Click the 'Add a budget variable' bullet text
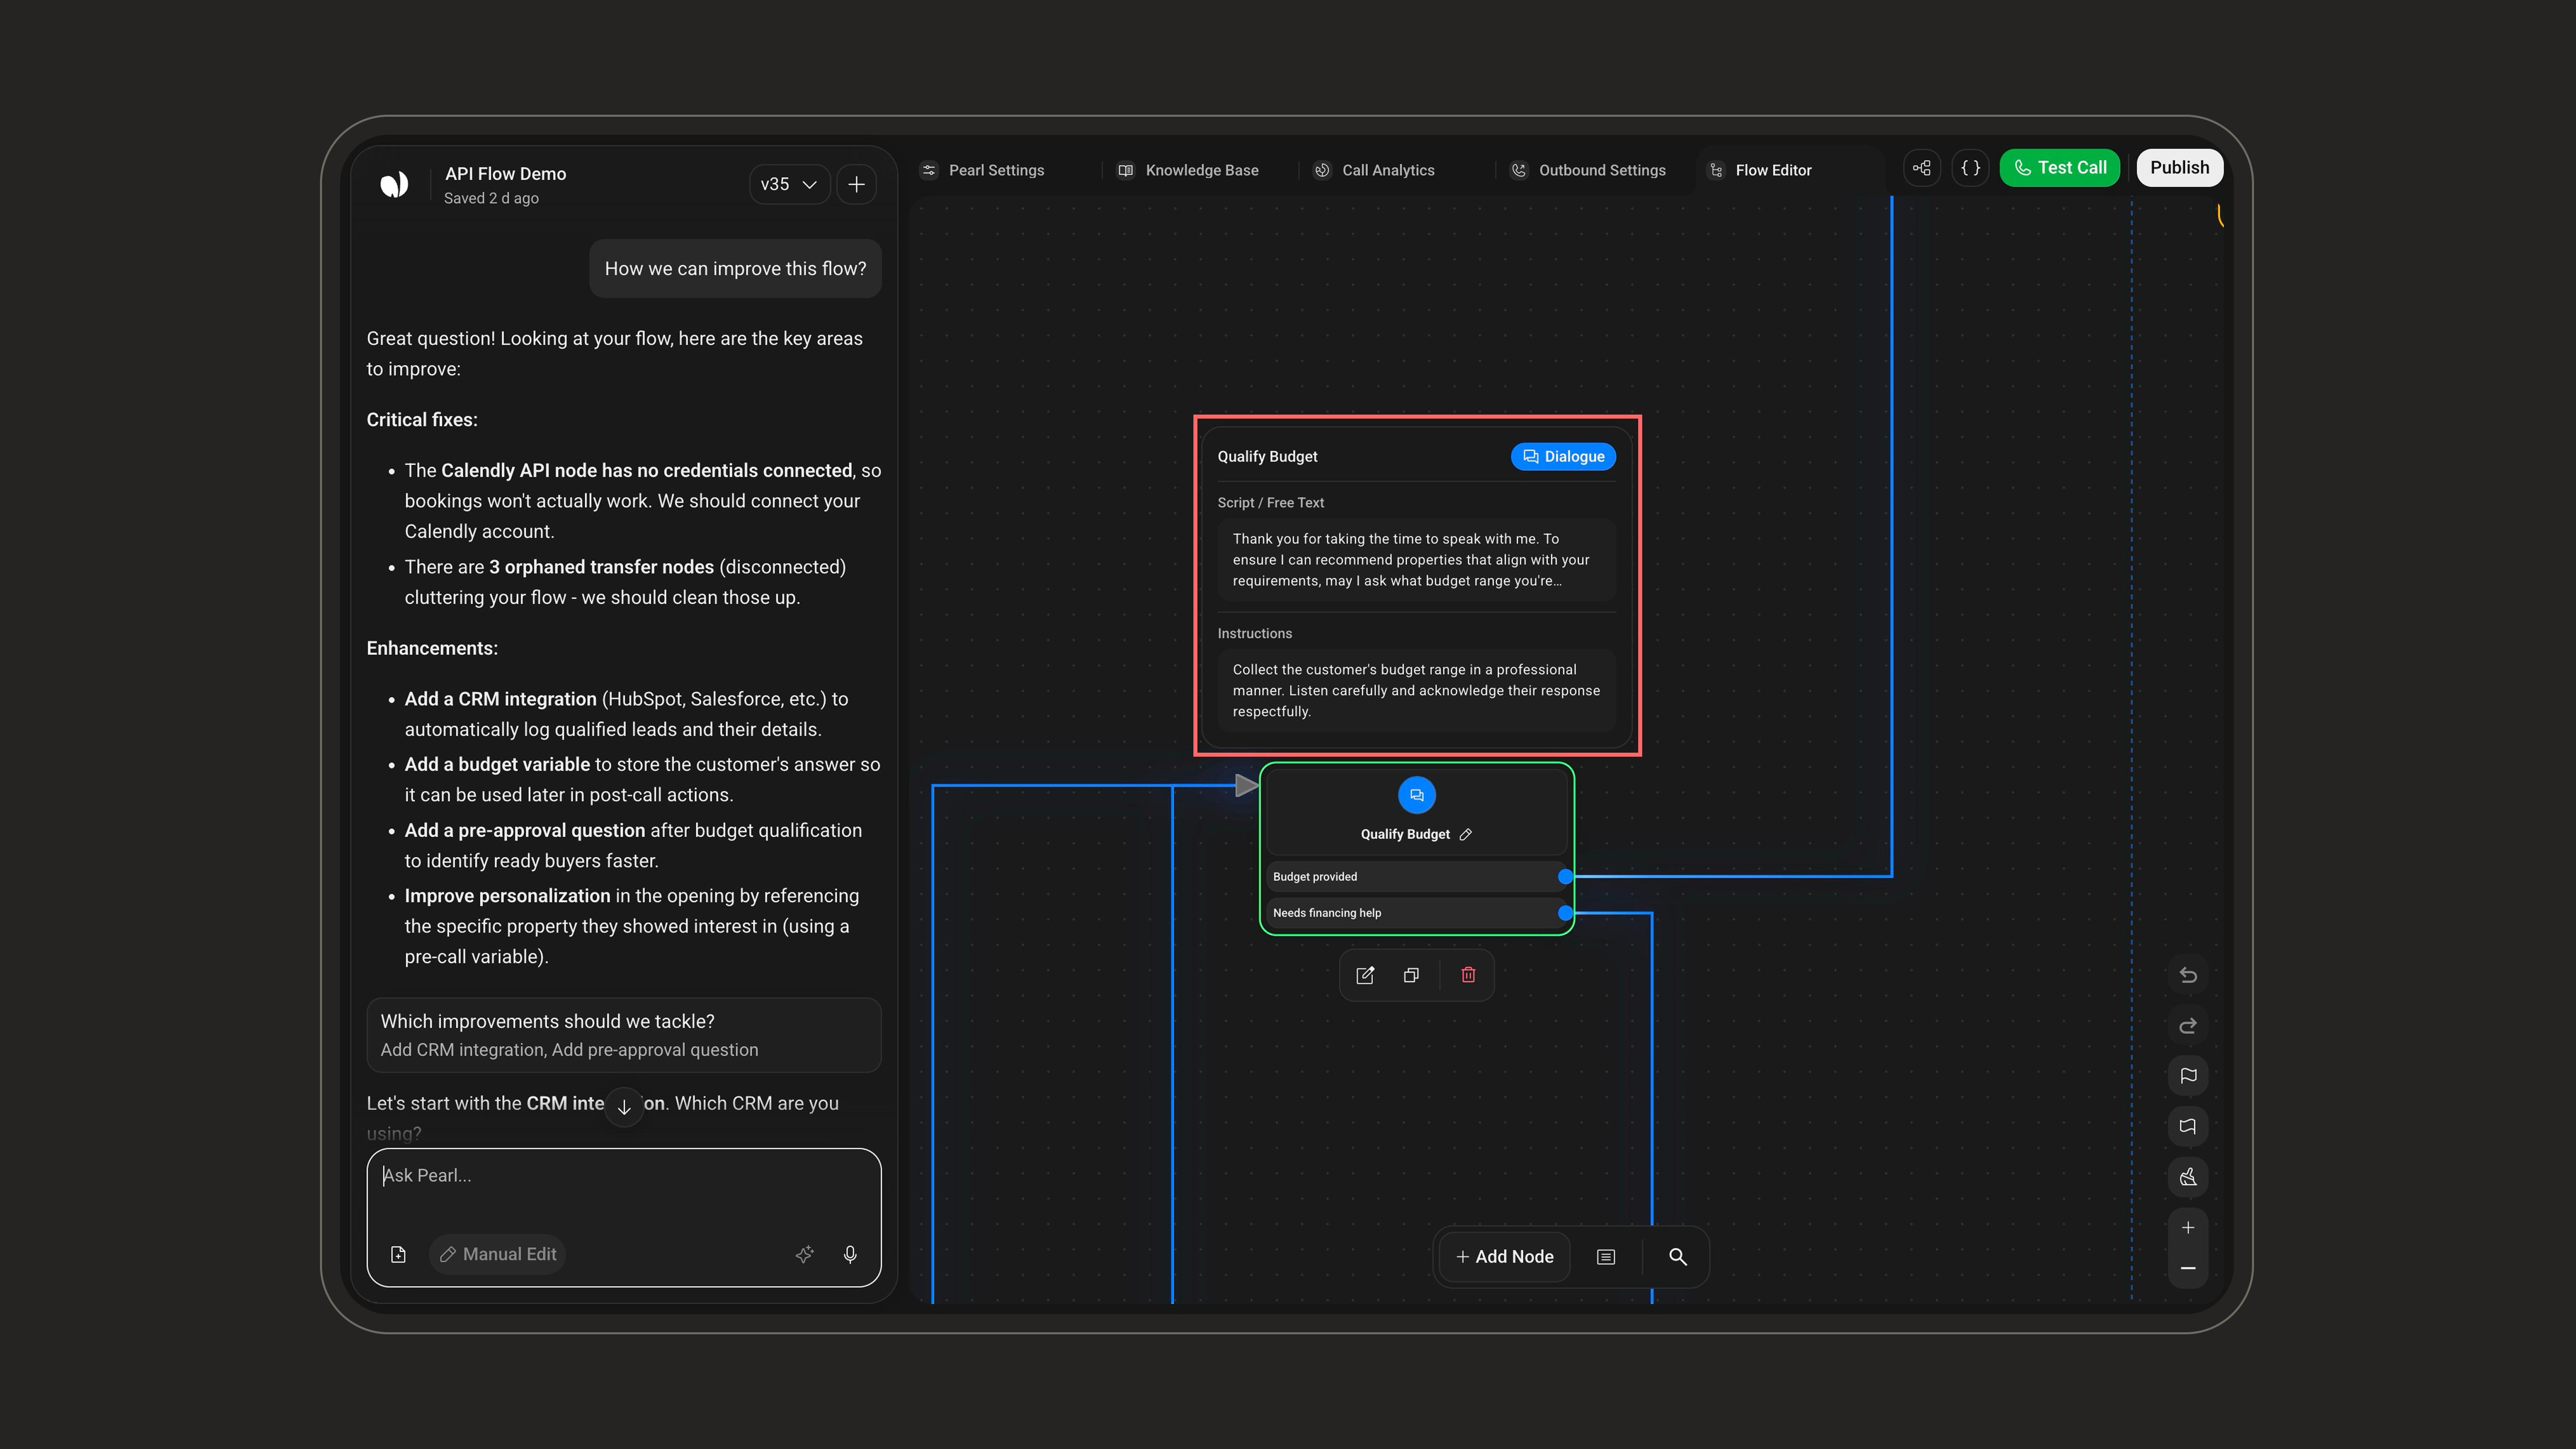Screen dimensions: 2576x1449 (497, 764)
